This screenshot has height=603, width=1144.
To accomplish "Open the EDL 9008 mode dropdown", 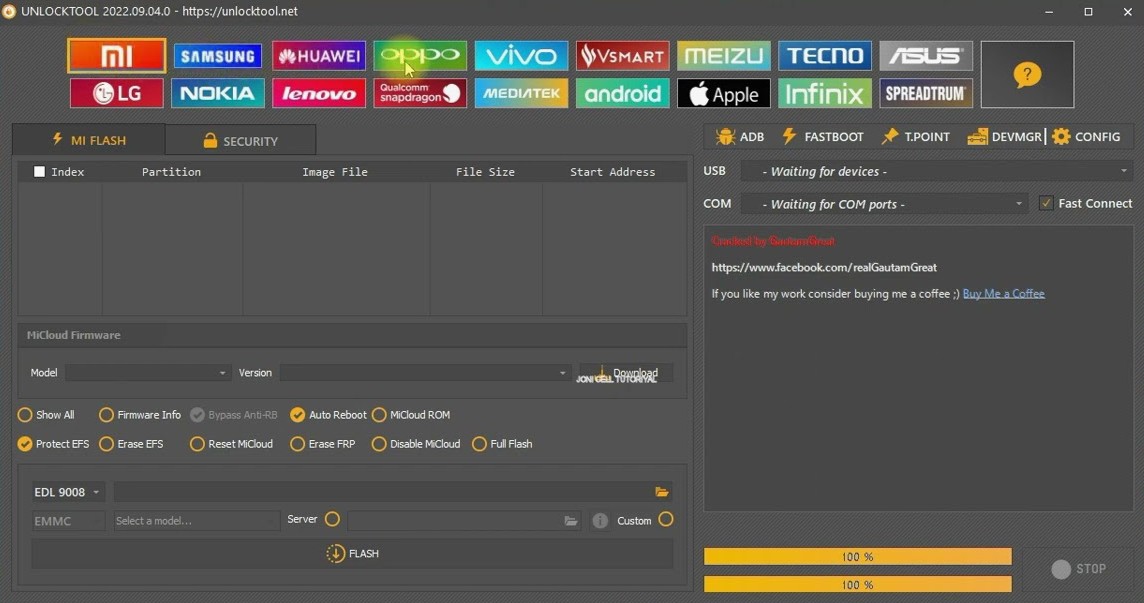I will (68, 492).
